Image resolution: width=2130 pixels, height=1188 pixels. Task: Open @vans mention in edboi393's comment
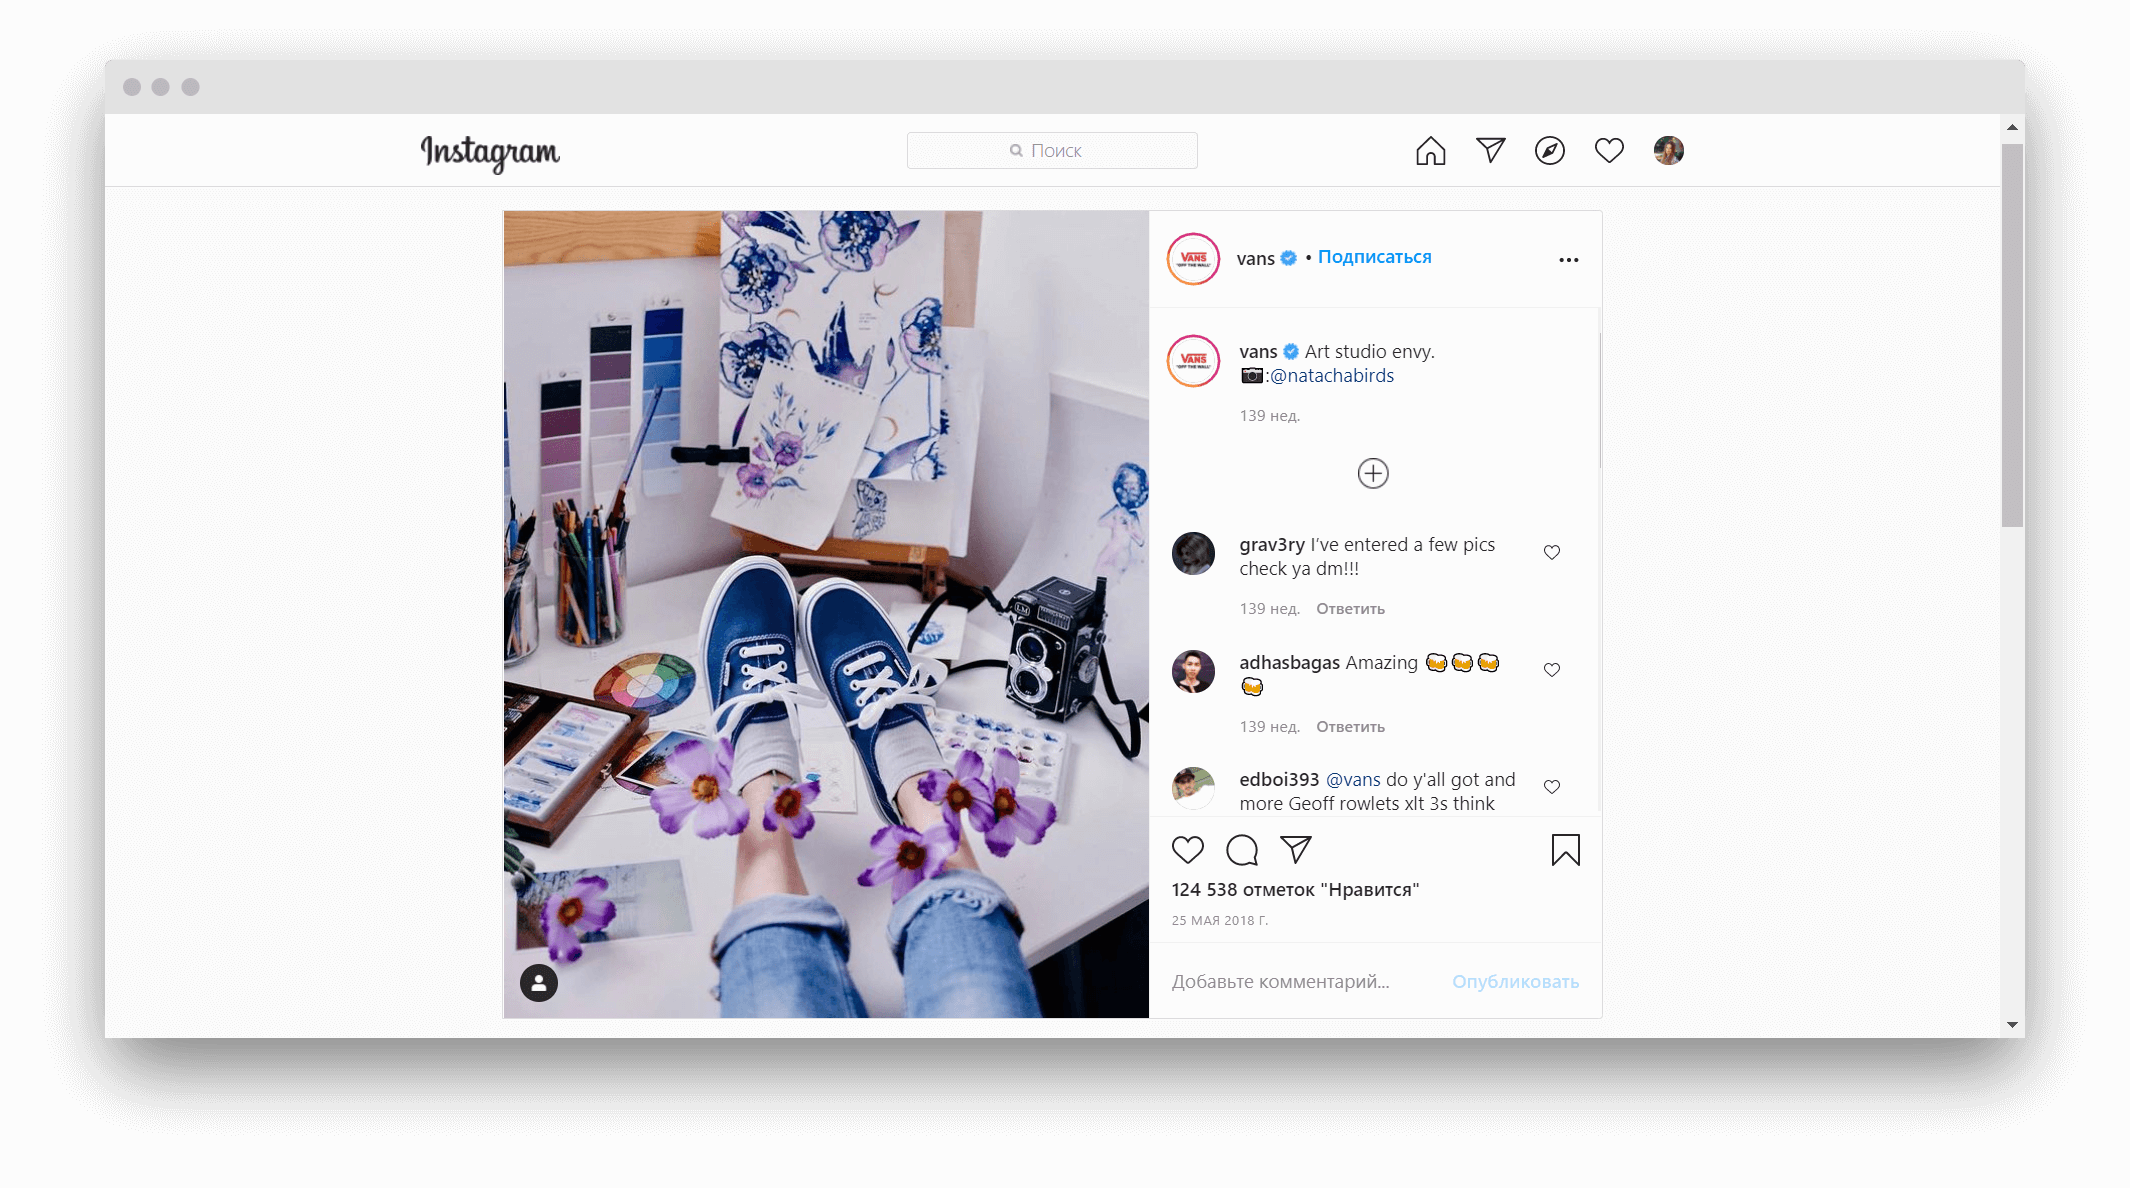pos(1353,780)
